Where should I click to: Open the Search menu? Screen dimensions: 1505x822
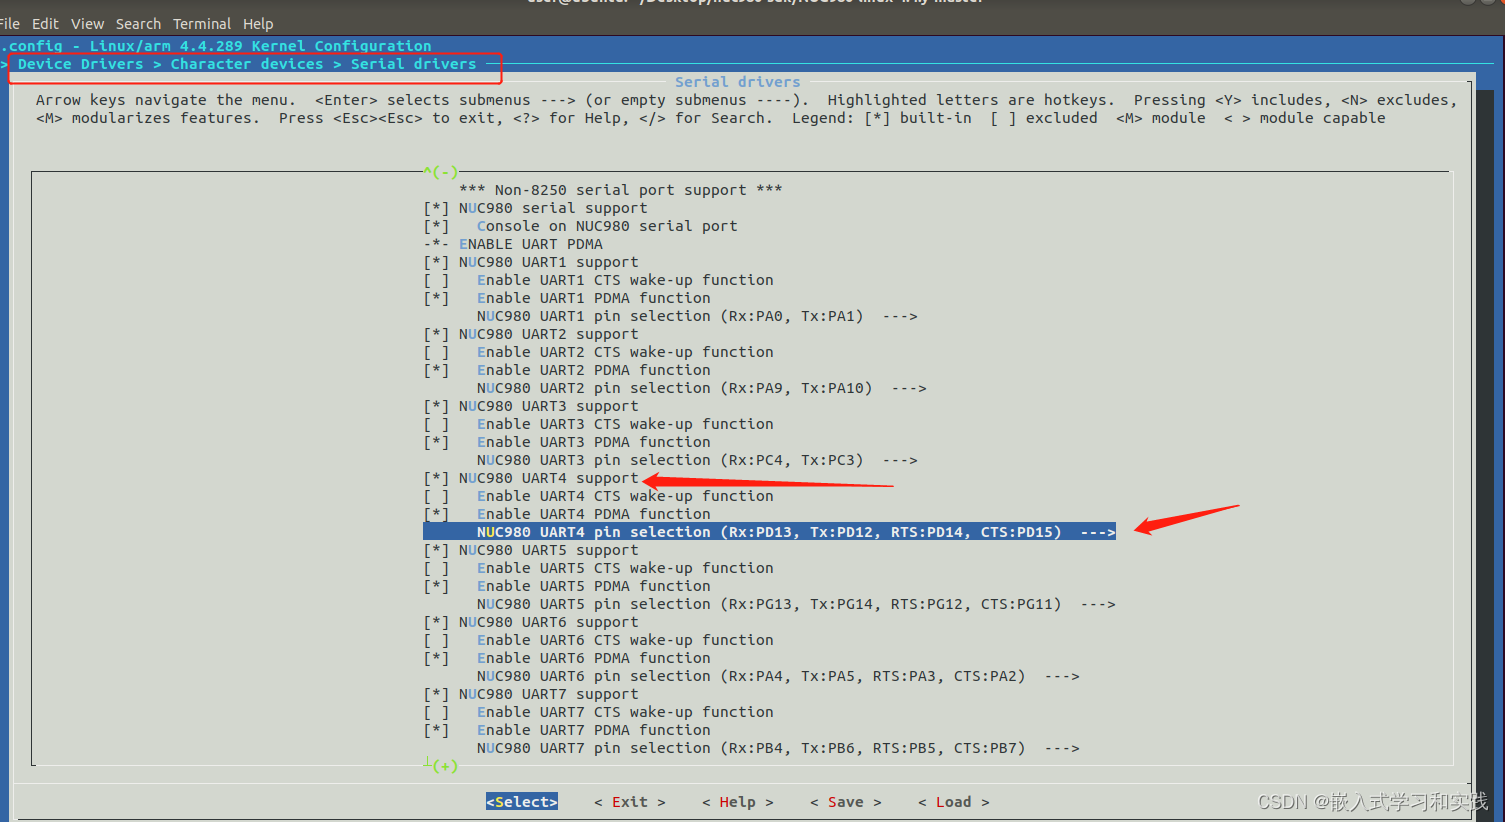click(x=138, y=24)
